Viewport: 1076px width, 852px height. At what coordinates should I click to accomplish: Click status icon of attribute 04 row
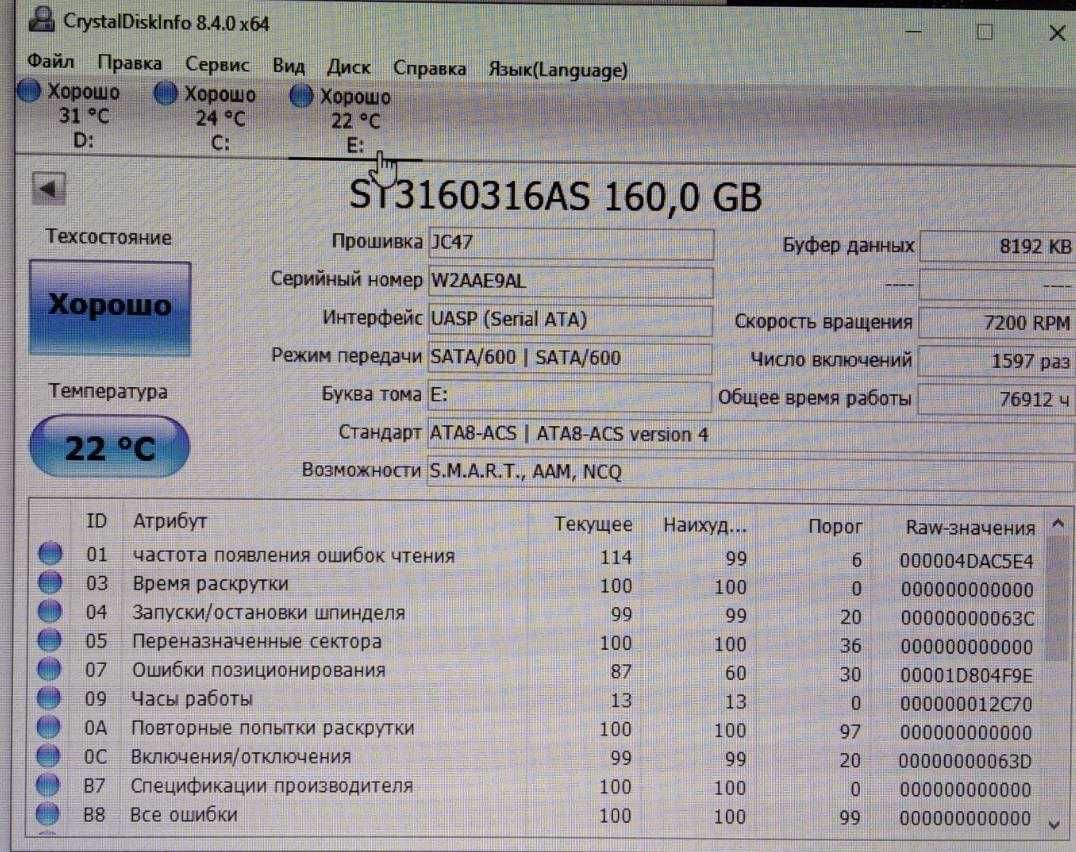point(49,611)
